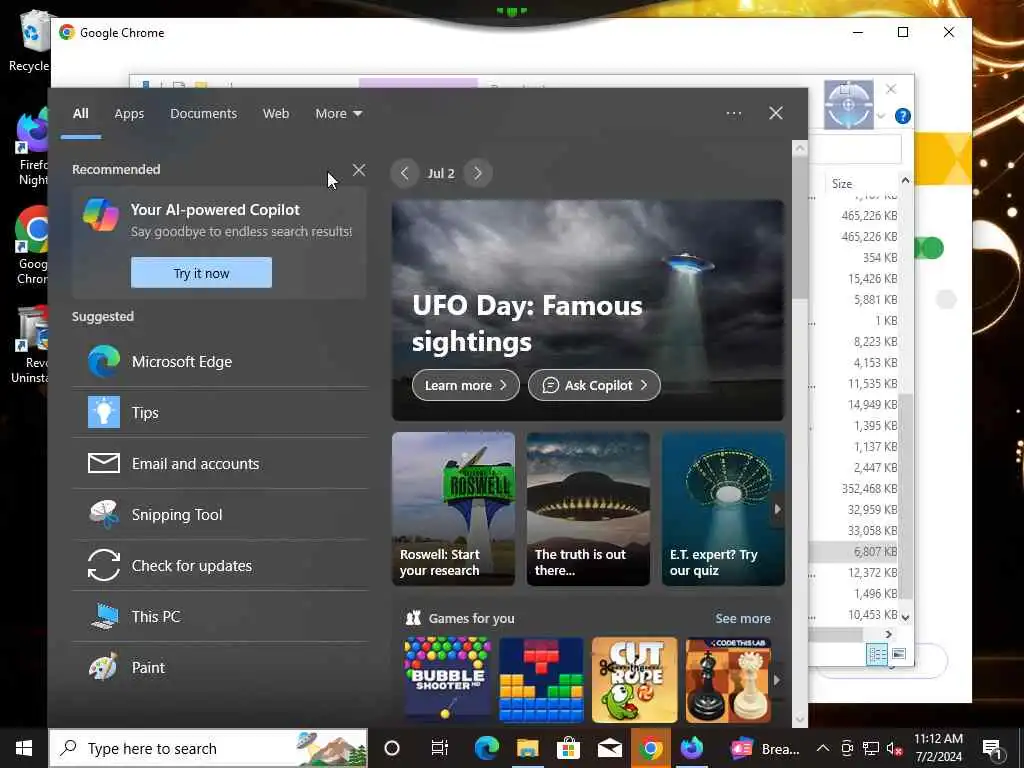Click the search panel vertical scrollbar

[x=800, y=229]
